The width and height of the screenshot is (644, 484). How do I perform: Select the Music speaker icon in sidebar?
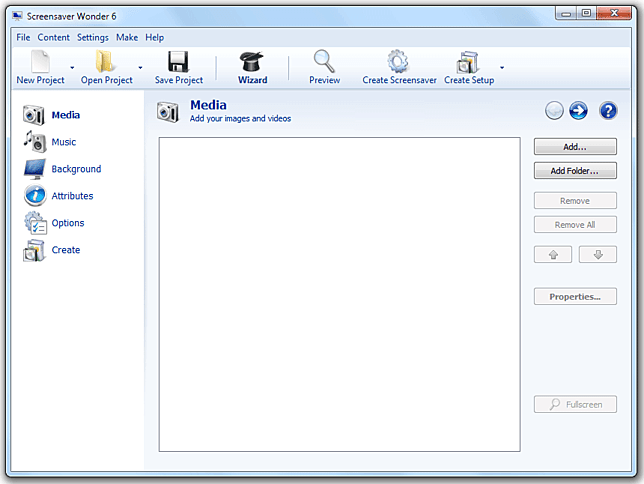pos(34,141)
